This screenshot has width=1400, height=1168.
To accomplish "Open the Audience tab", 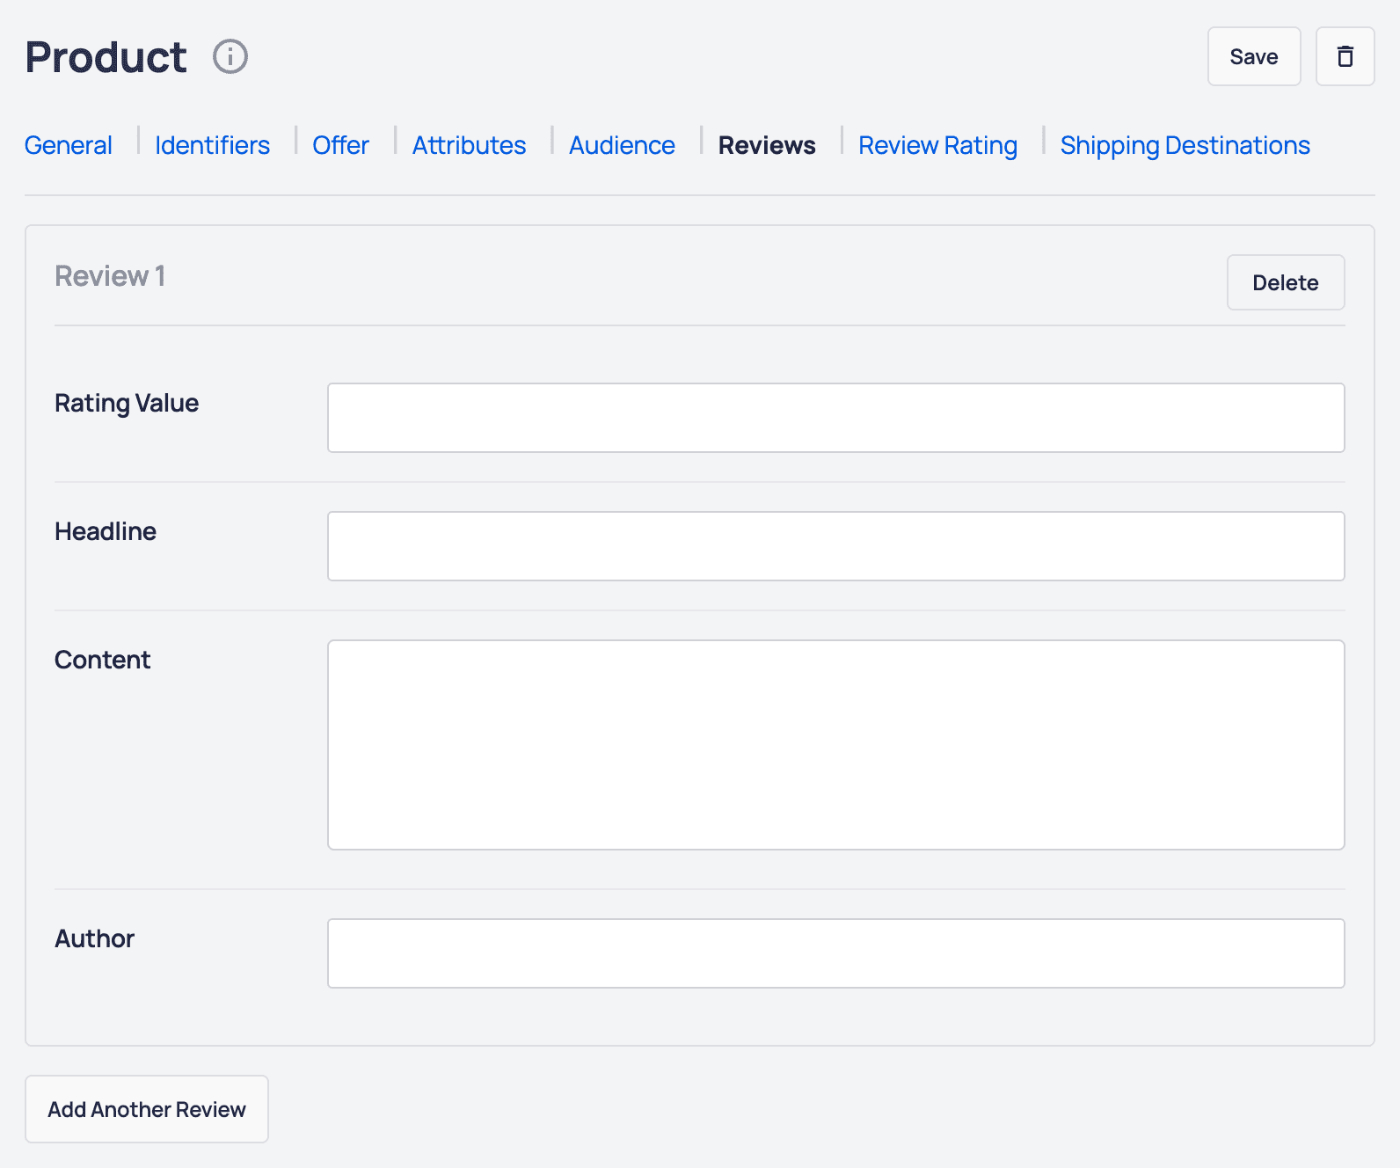I will 621,145.
